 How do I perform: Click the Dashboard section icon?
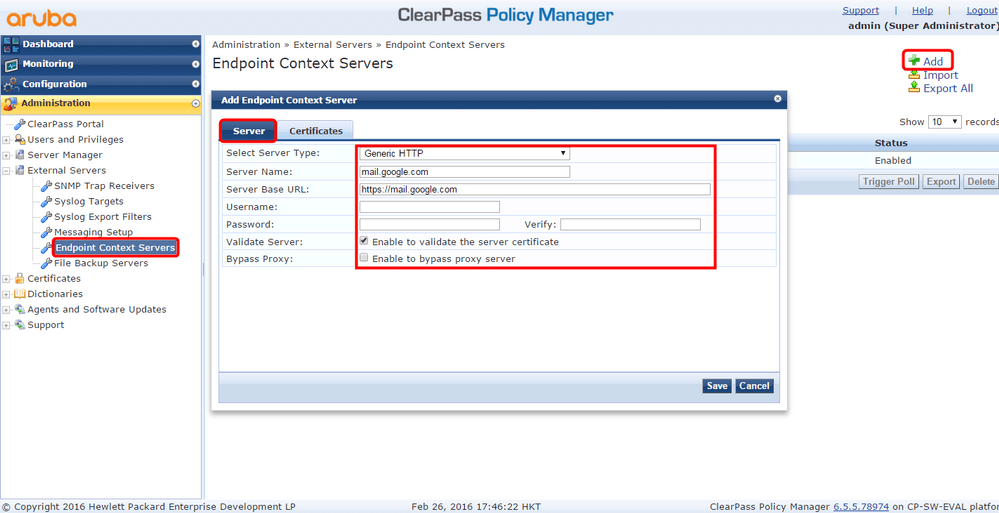click(x=11, y=44)
